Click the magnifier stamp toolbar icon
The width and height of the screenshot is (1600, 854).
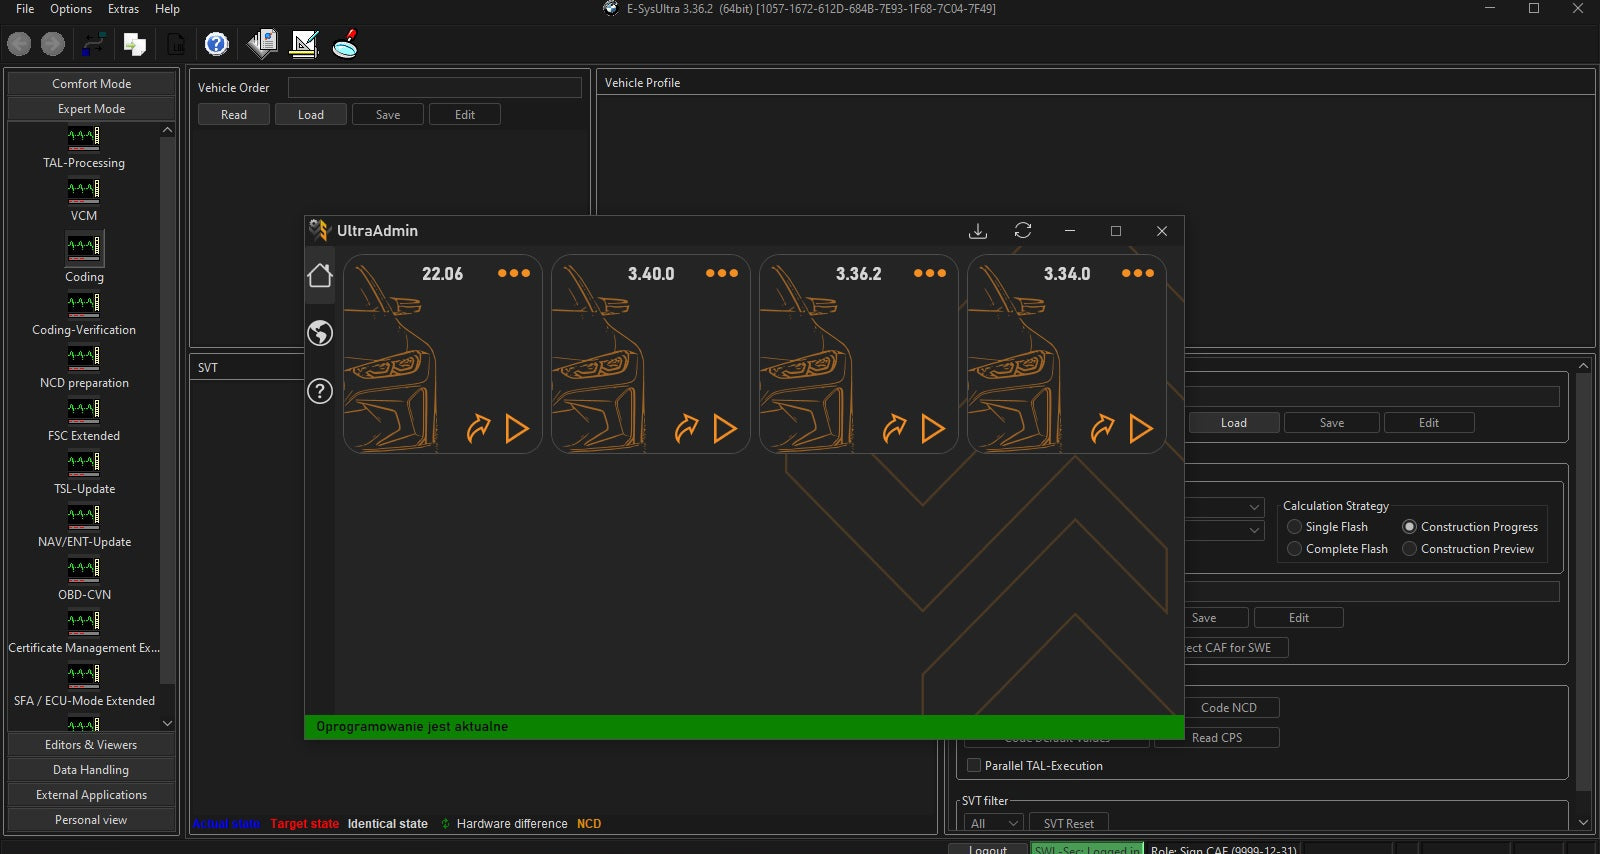pyautogui.click(x=345, y=44)
